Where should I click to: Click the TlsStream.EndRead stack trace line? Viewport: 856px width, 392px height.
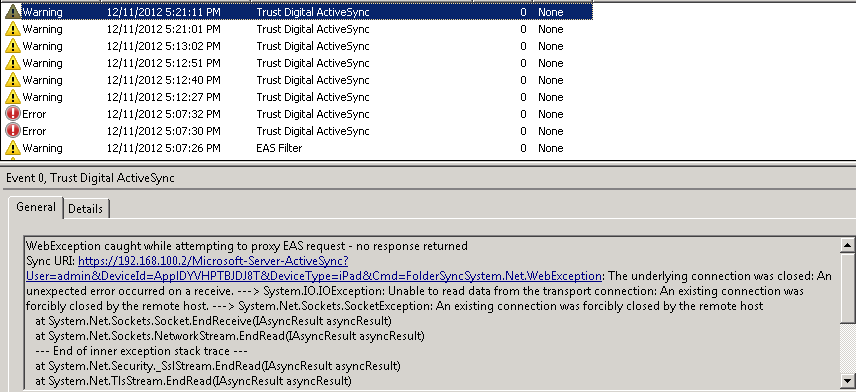[x=193, y=380]
